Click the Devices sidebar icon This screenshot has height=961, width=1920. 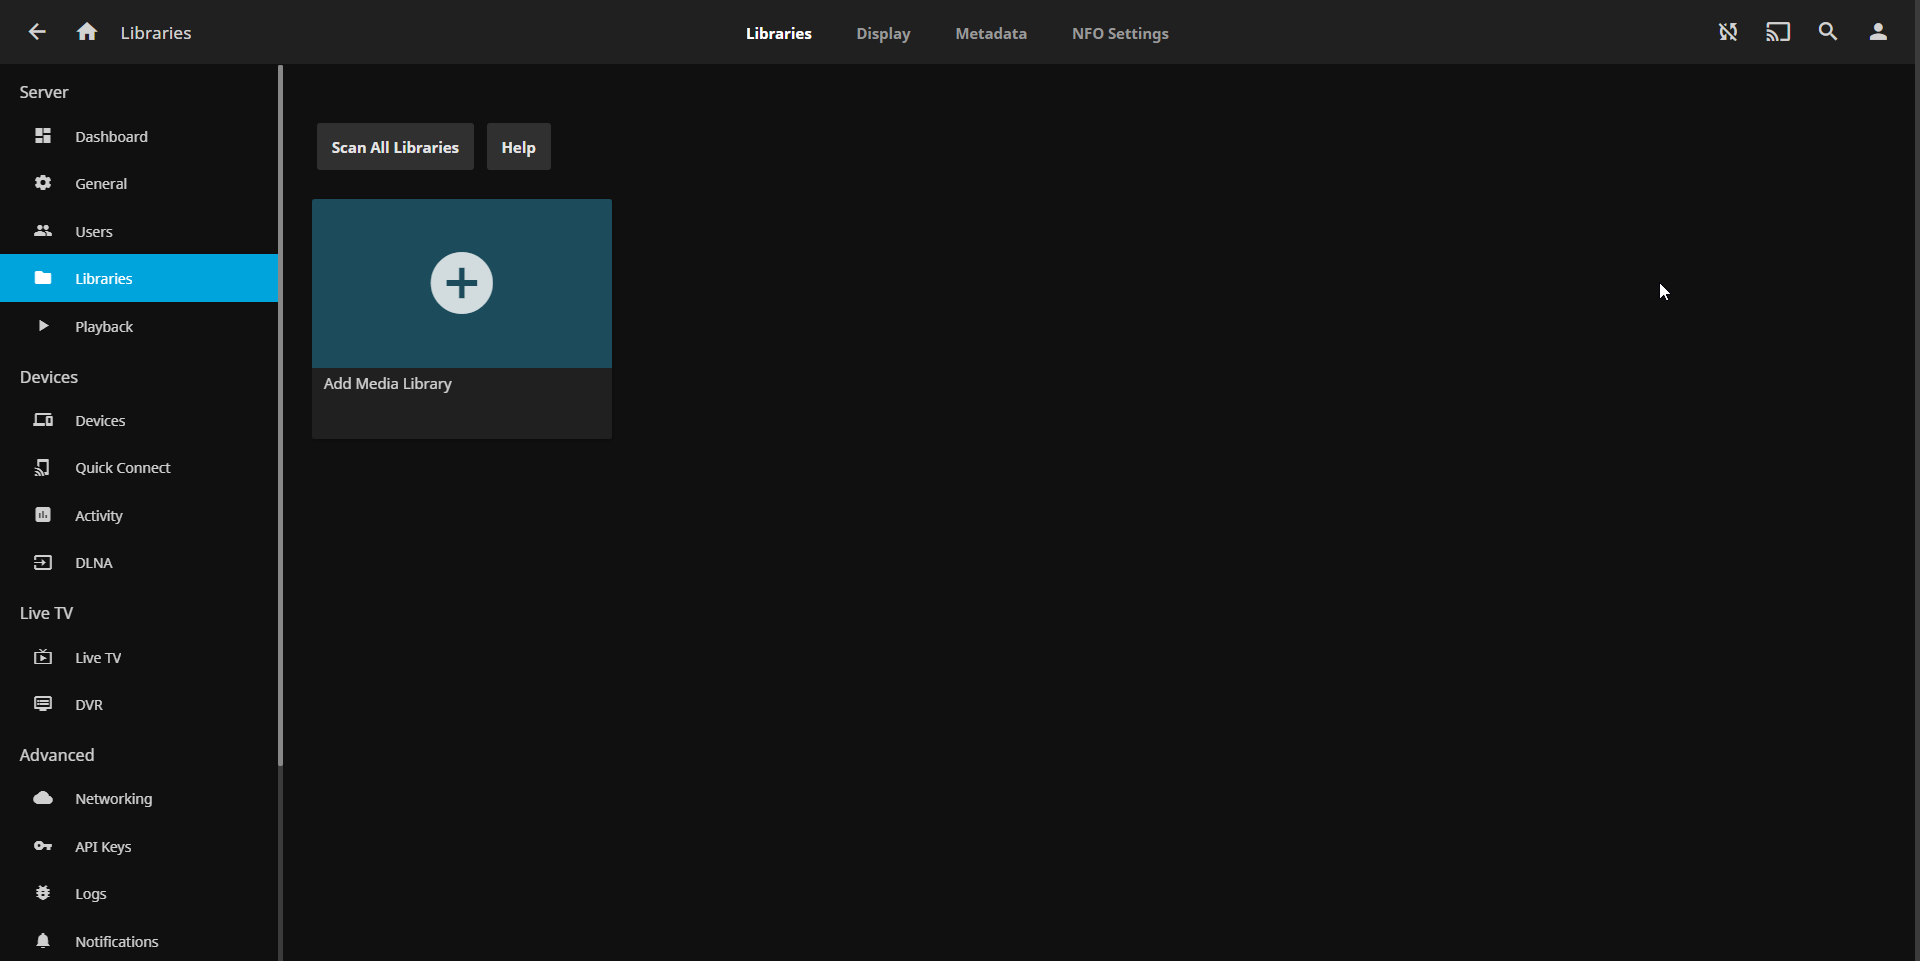[x=43, y=420]
